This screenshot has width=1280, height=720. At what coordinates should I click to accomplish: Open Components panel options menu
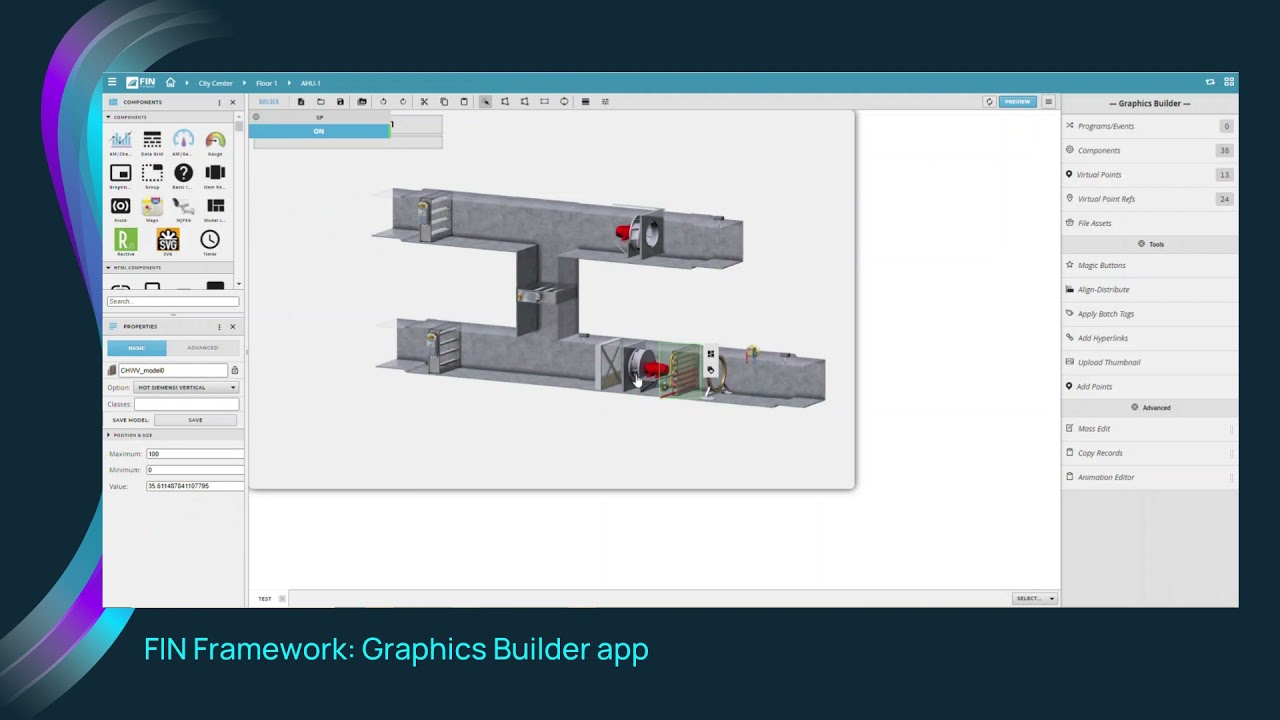(x=219, y=102)
